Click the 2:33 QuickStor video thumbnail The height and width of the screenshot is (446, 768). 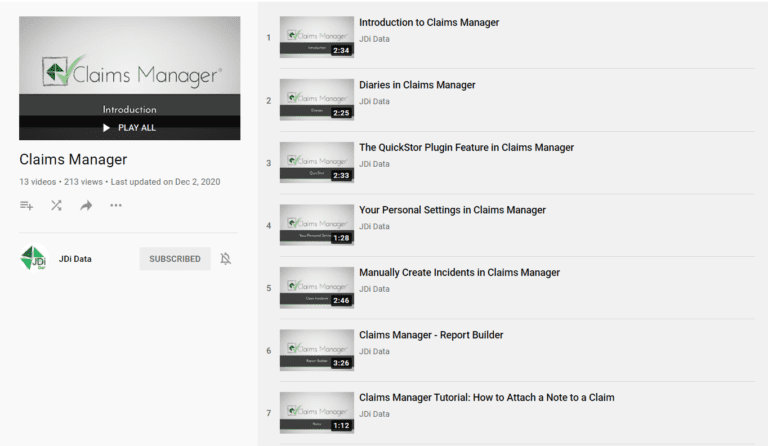coord(317,163)
